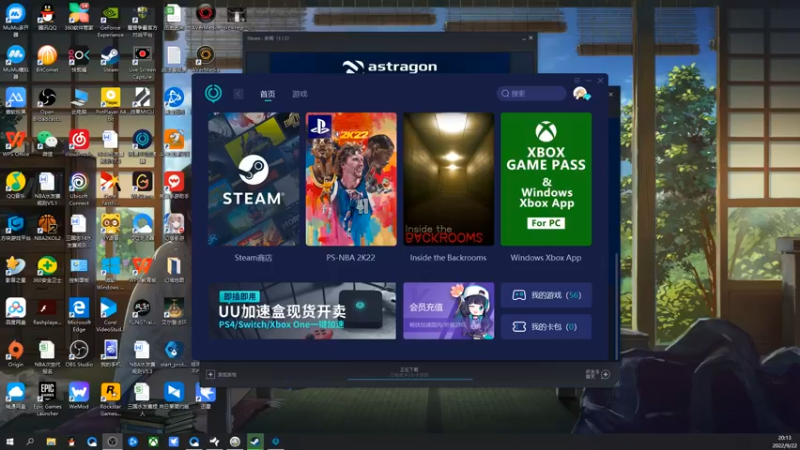
Task: Launch the Steam desktop shortcut
Action: (x=110, y=59)
